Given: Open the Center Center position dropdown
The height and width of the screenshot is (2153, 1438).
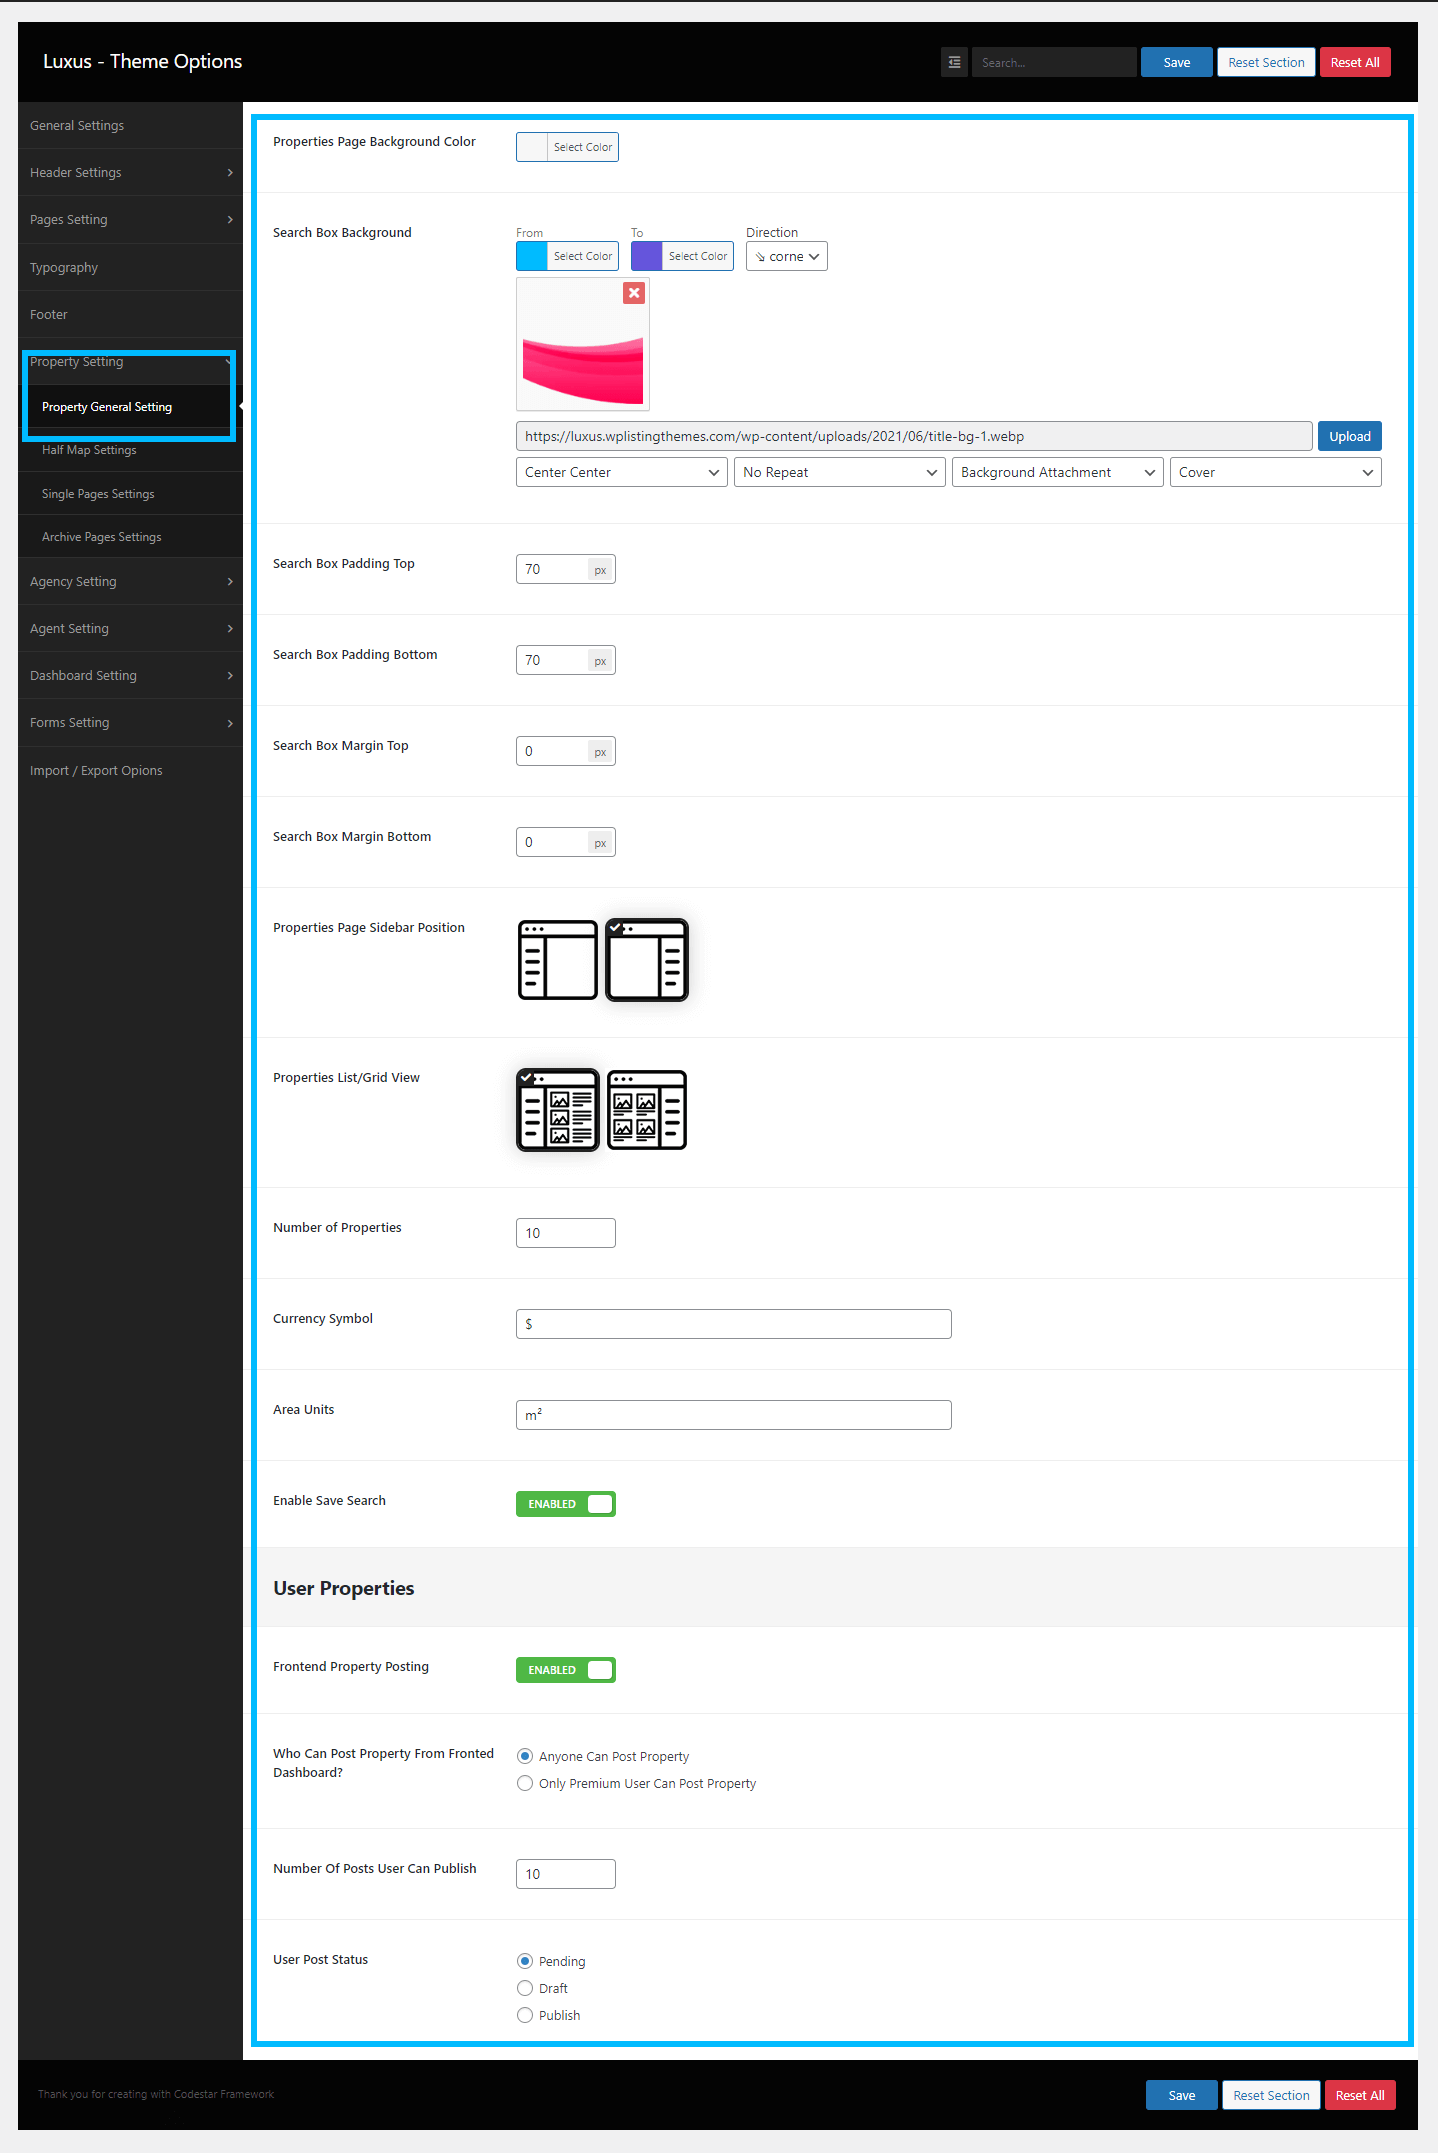Looking at the screenshot, I should [x=621, y=472].
